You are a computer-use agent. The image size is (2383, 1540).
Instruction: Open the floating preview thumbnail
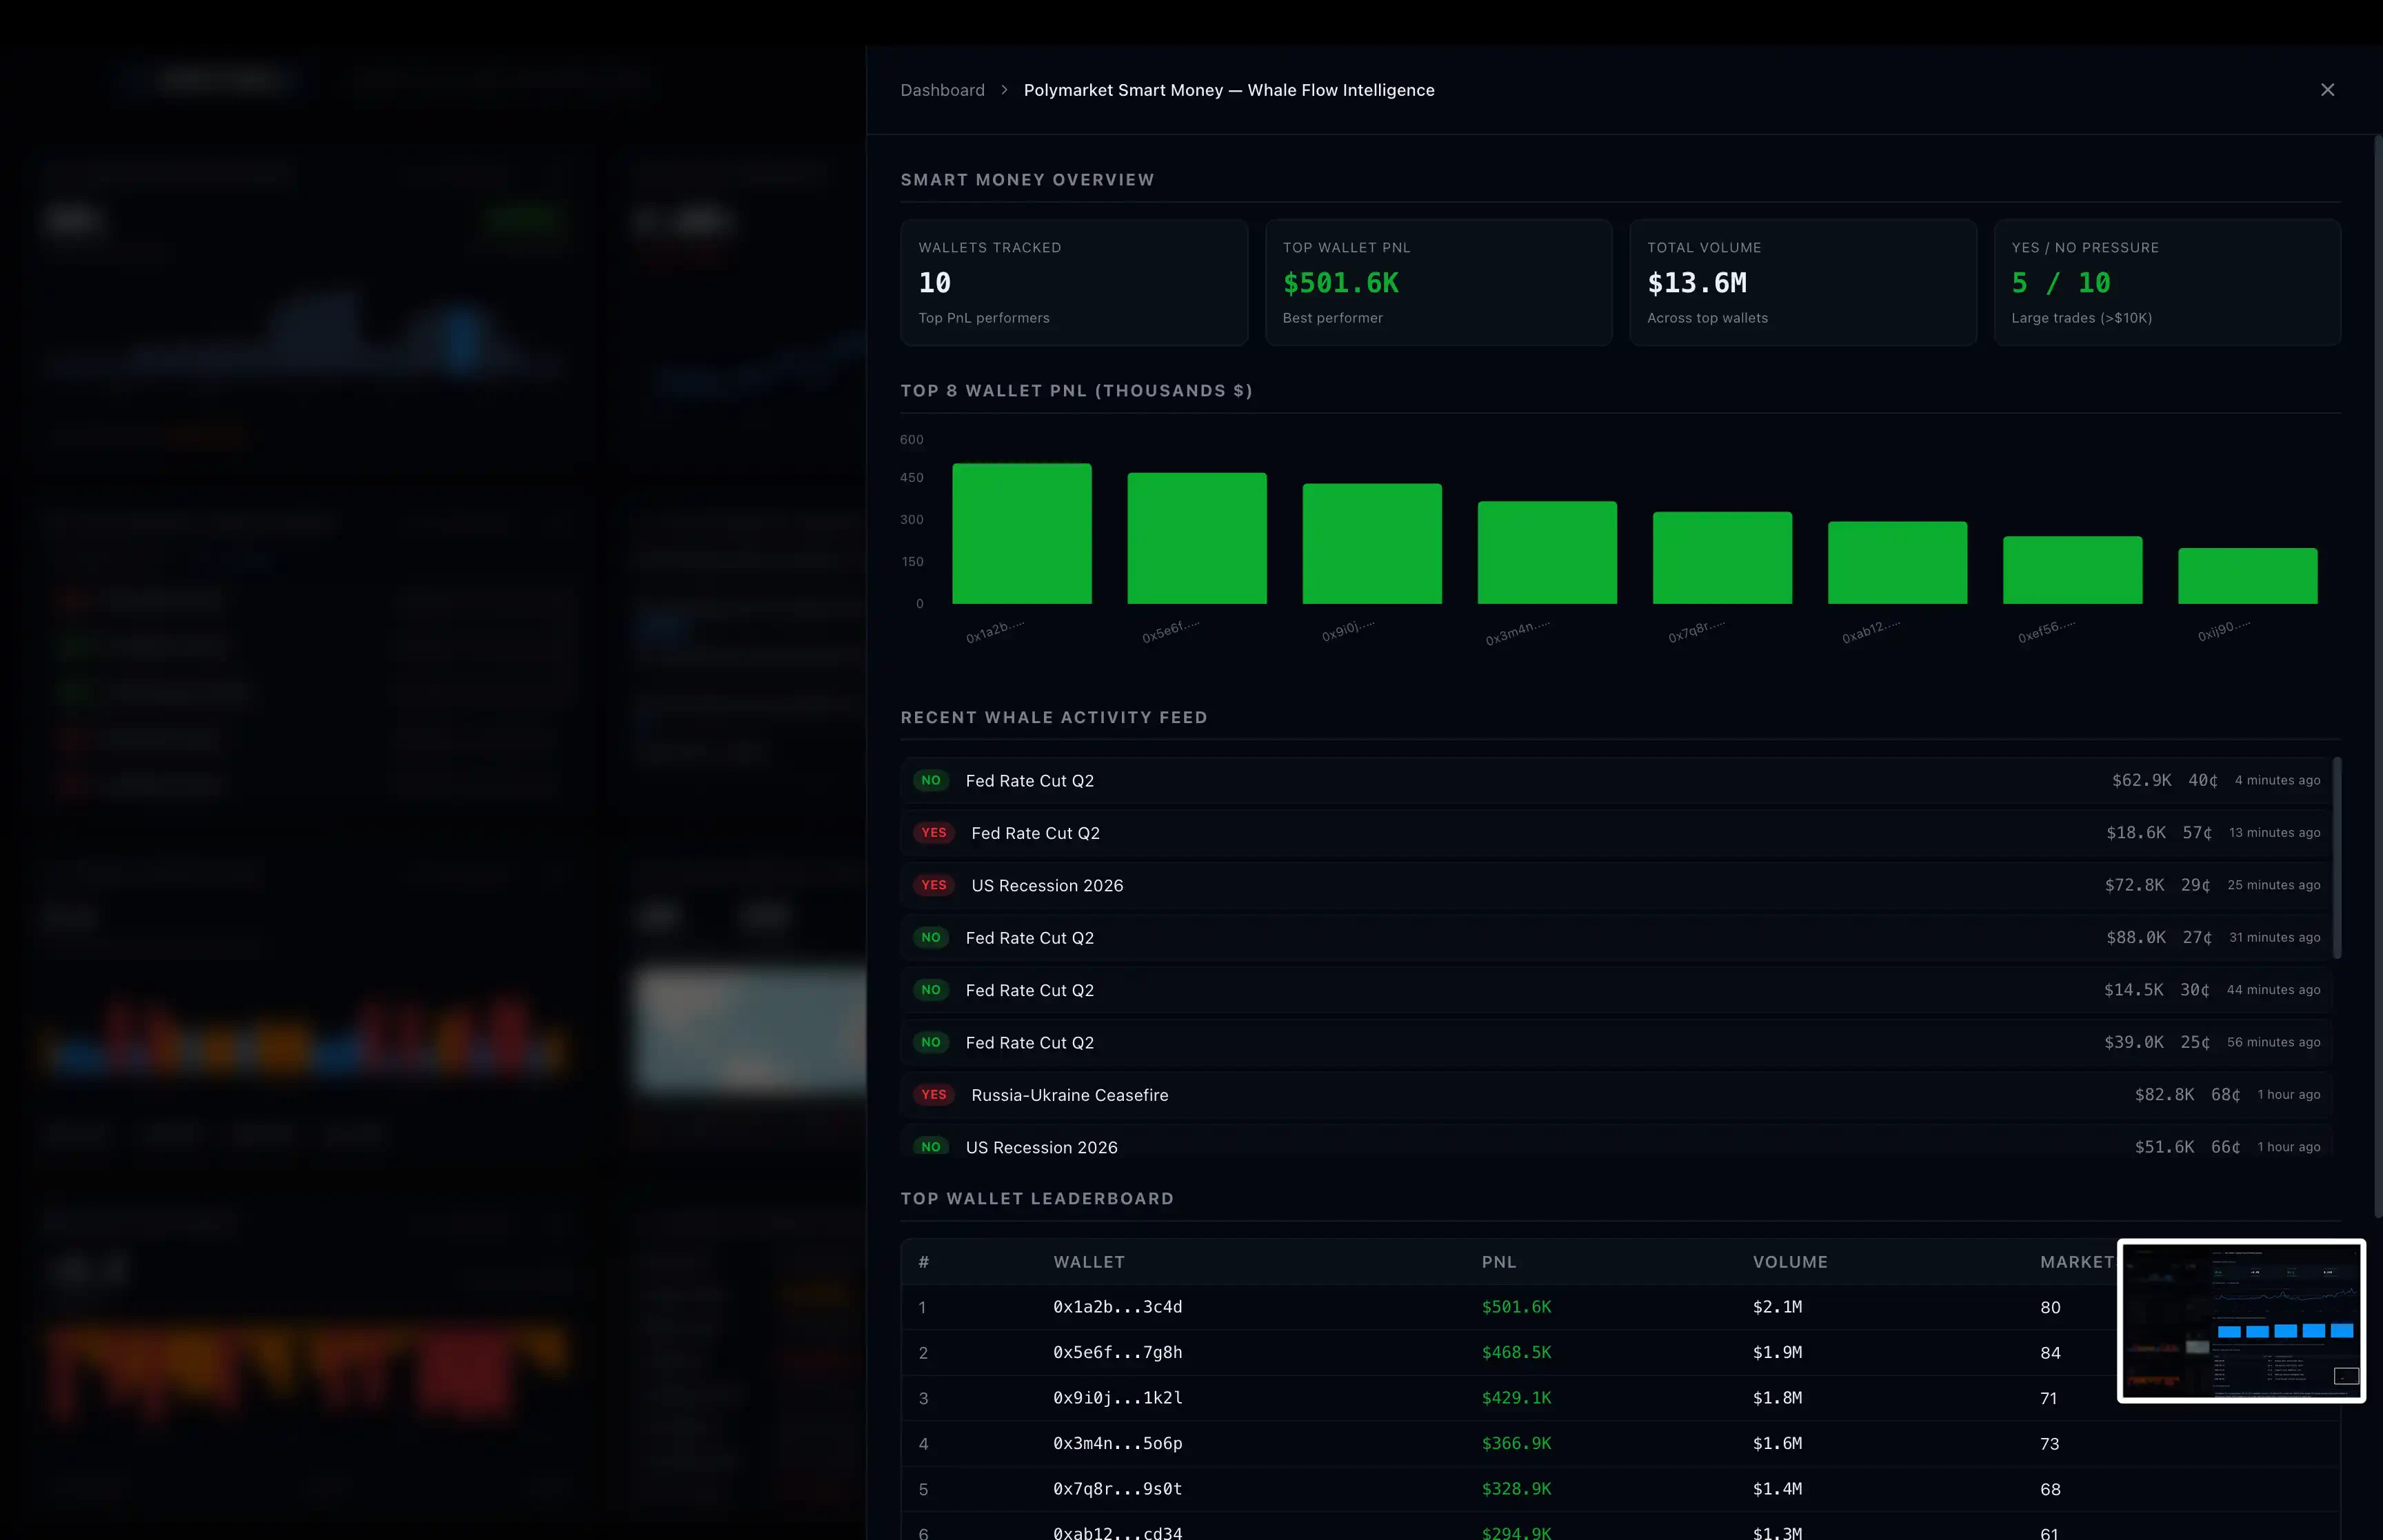coord(2241,1320)
